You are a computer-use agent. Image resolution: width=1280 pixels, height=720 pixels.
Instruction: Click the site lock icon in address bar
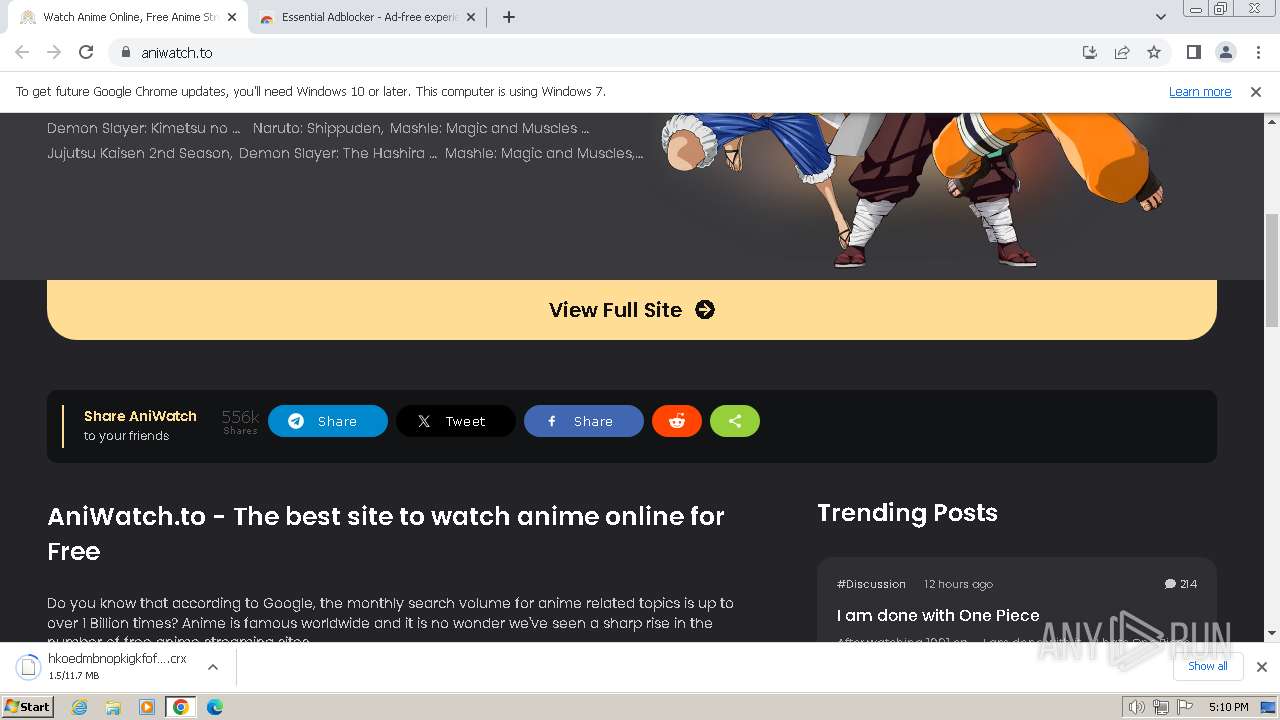tap(125, 52)
